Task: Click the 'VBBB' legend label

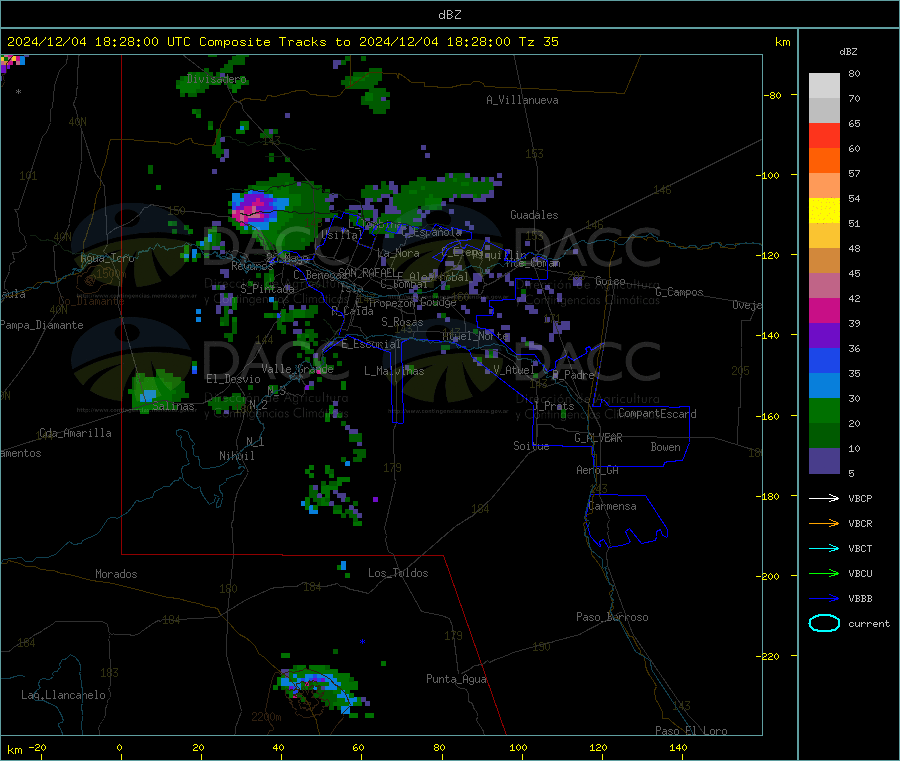Action: pos(860,599)
